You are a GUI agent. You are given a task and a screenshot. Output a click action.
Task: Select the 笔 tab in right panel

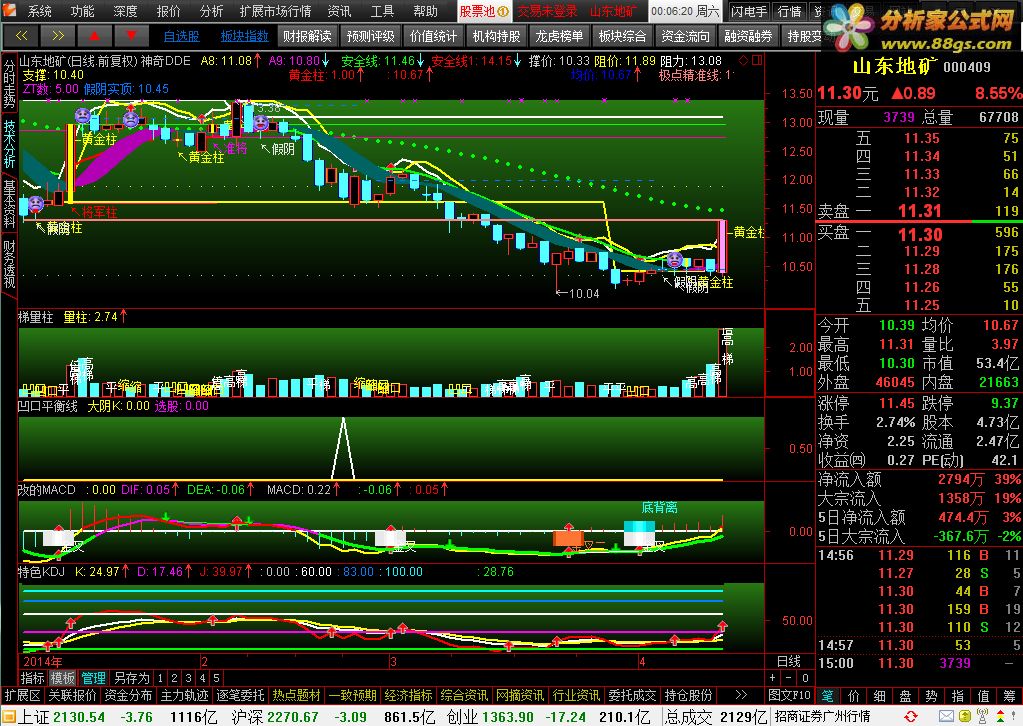(828, 696)
